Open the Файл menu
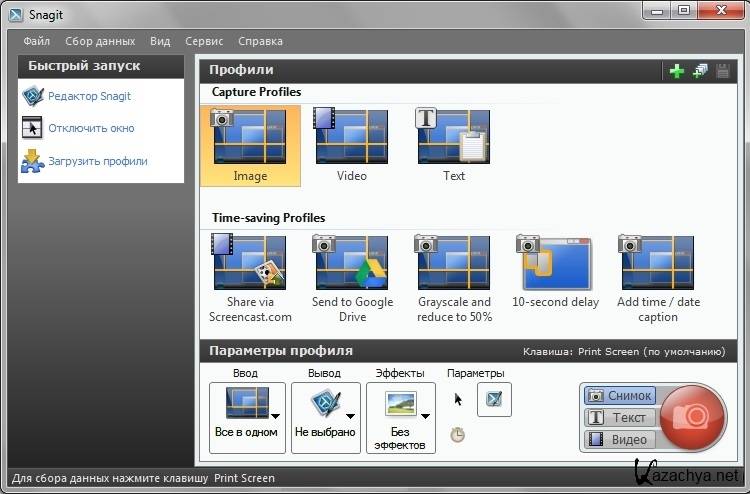The width and height of the screenshot is (750, 494). [36, 41]
